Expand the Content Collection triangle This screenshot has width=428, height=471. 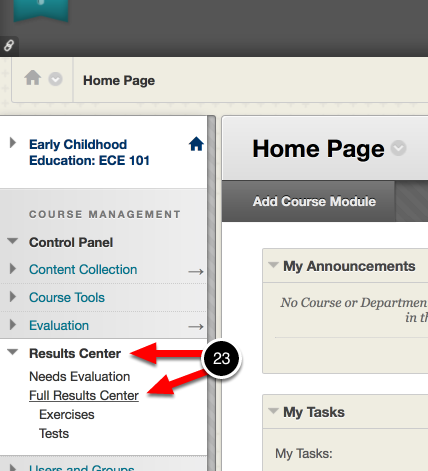pos(13,268)
